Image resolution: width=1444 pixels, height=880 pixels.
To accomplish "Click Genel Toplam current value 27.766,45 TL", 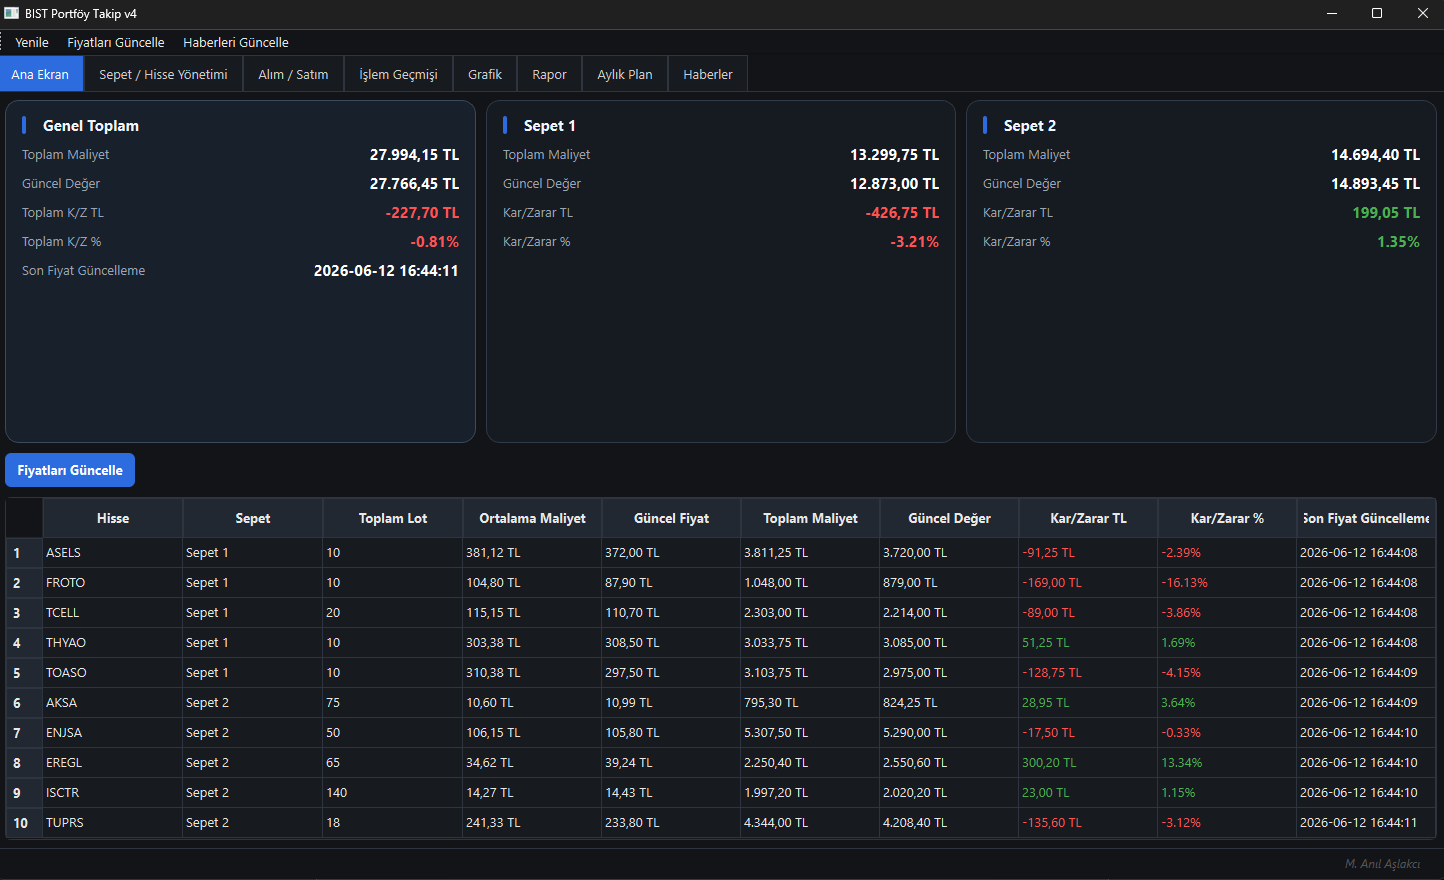I will click(x=414, y=184).
